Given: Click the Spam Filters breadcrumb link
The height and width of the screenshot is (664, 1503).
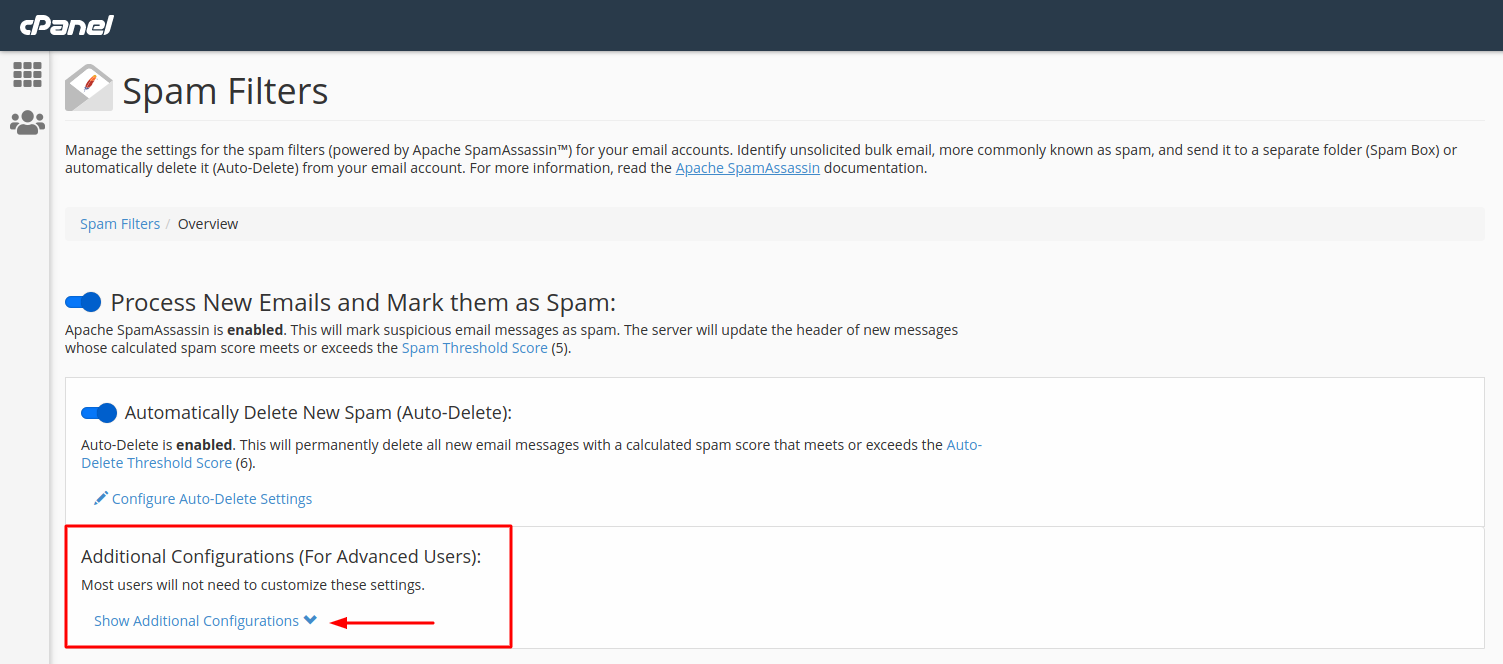Looking at the screenshot, I should tap(120, 224).
